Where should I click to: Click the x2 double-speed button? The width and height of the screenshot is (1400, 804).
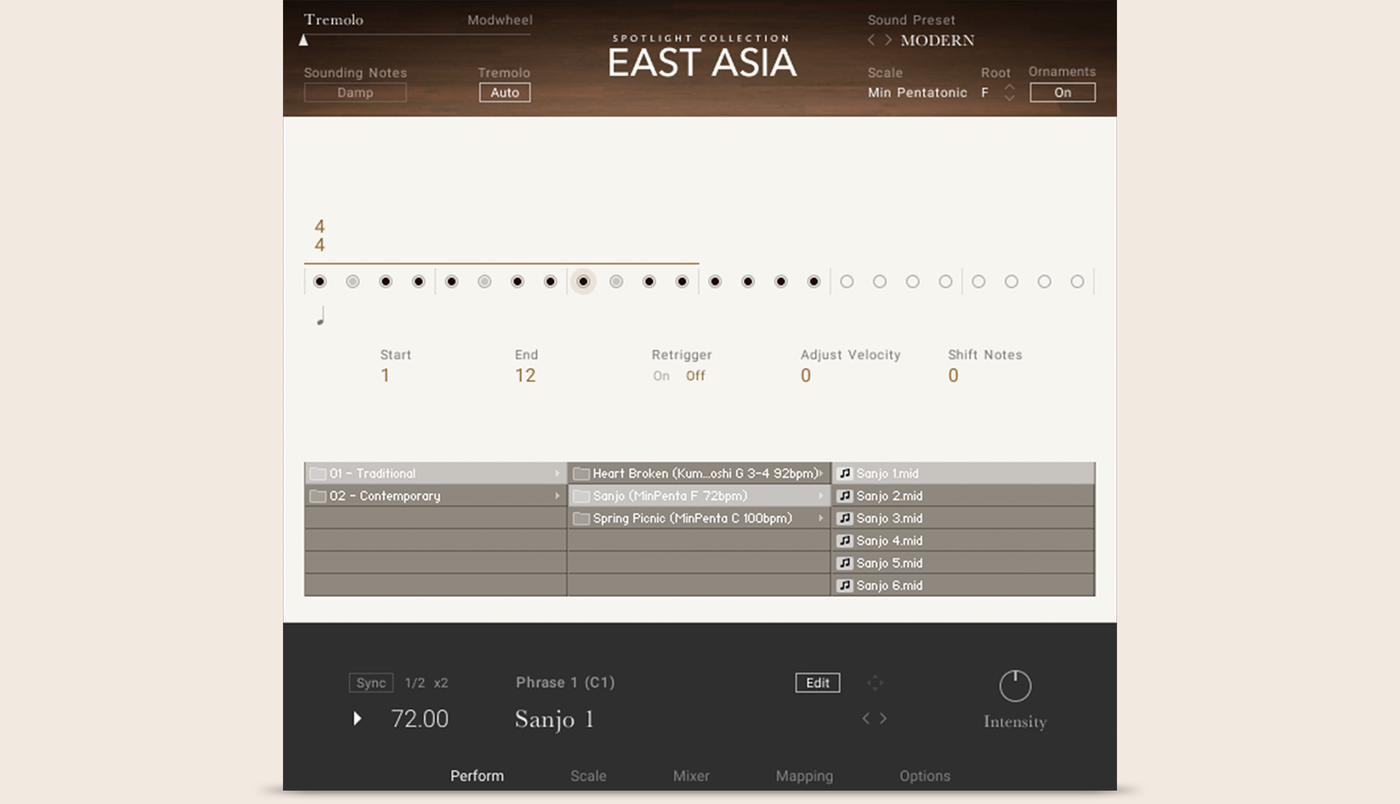tap(441, 683)
